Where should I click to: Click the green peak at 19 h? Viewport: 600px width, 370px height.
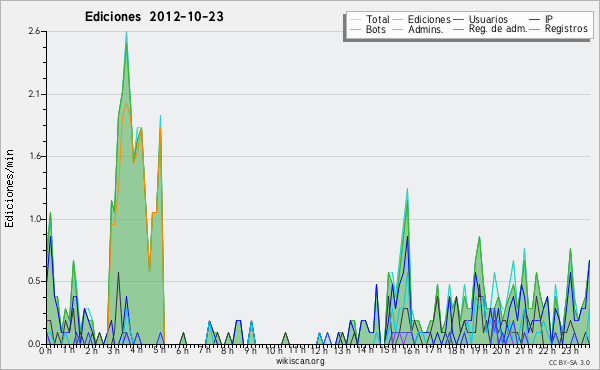[479, 238]
